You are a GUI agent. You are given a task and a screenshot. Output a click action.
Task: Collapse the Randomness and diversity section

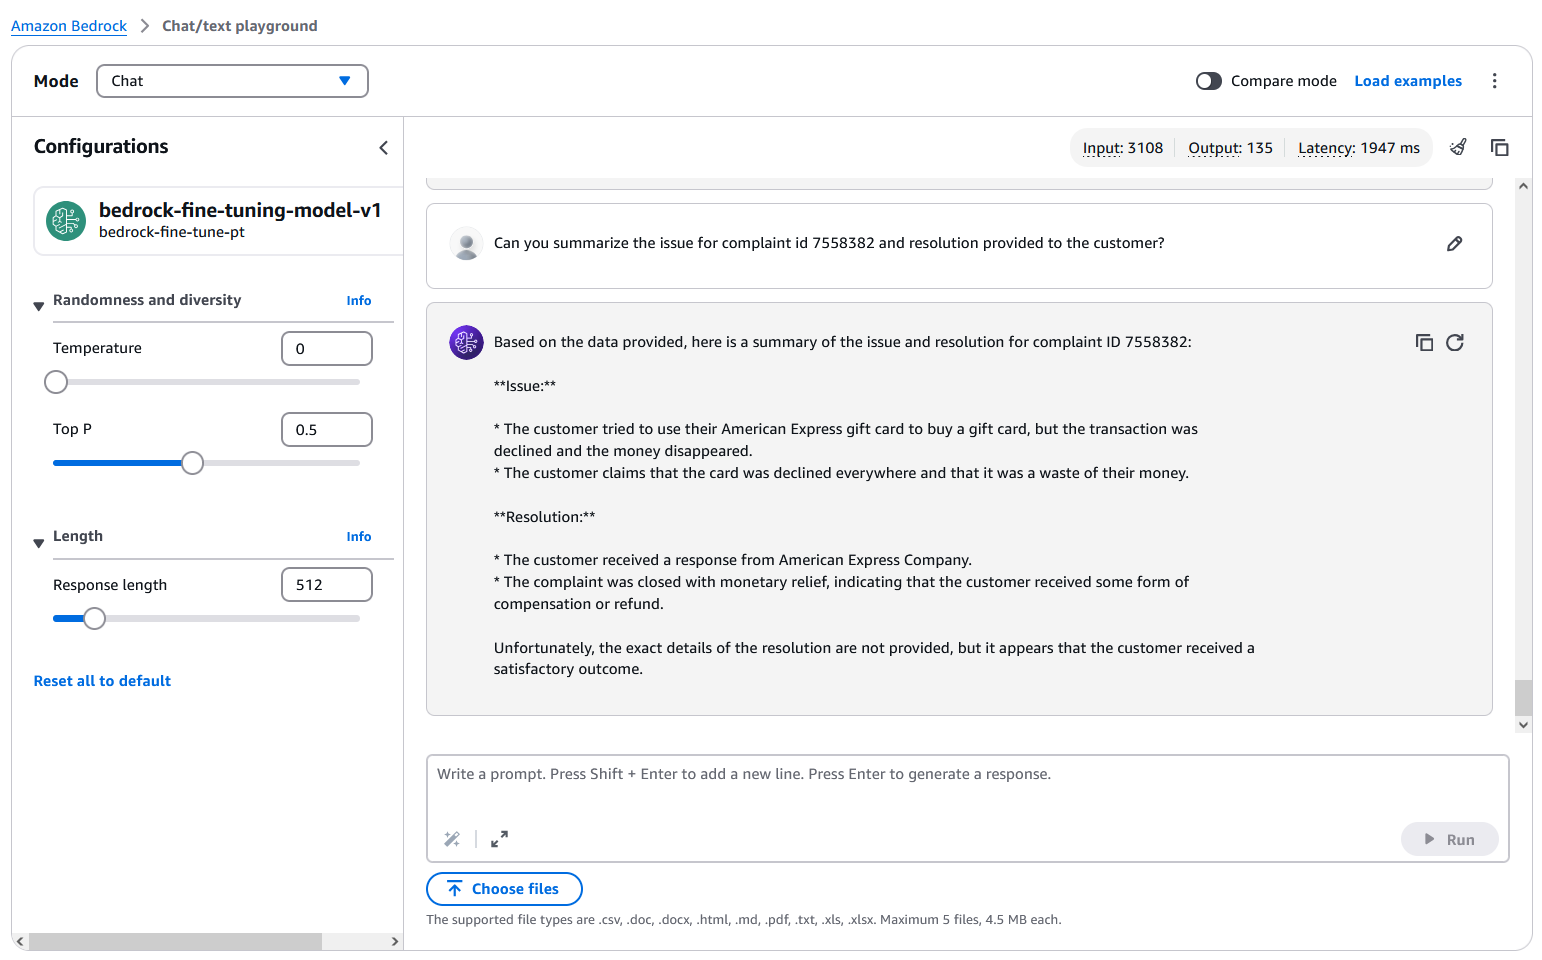39,306
